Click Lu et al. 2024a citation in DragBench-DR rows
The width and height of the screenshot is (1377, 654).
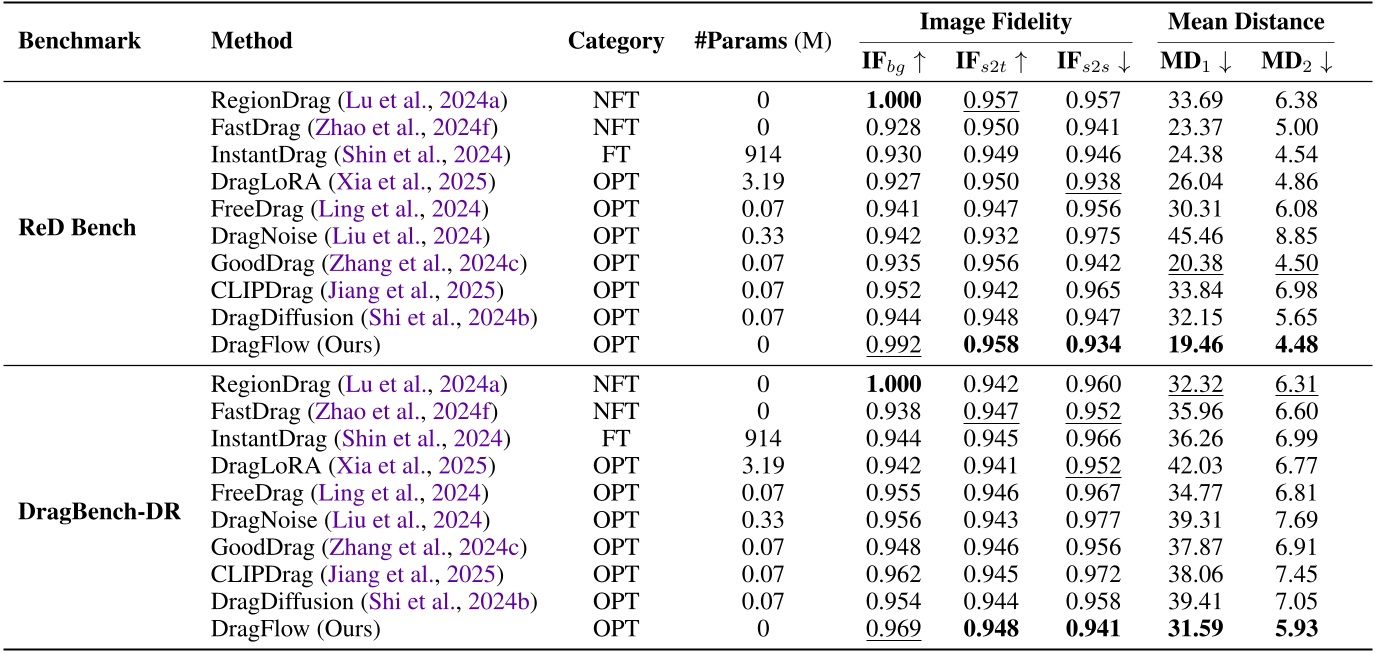pyautogui.click(x=415, y=383)
